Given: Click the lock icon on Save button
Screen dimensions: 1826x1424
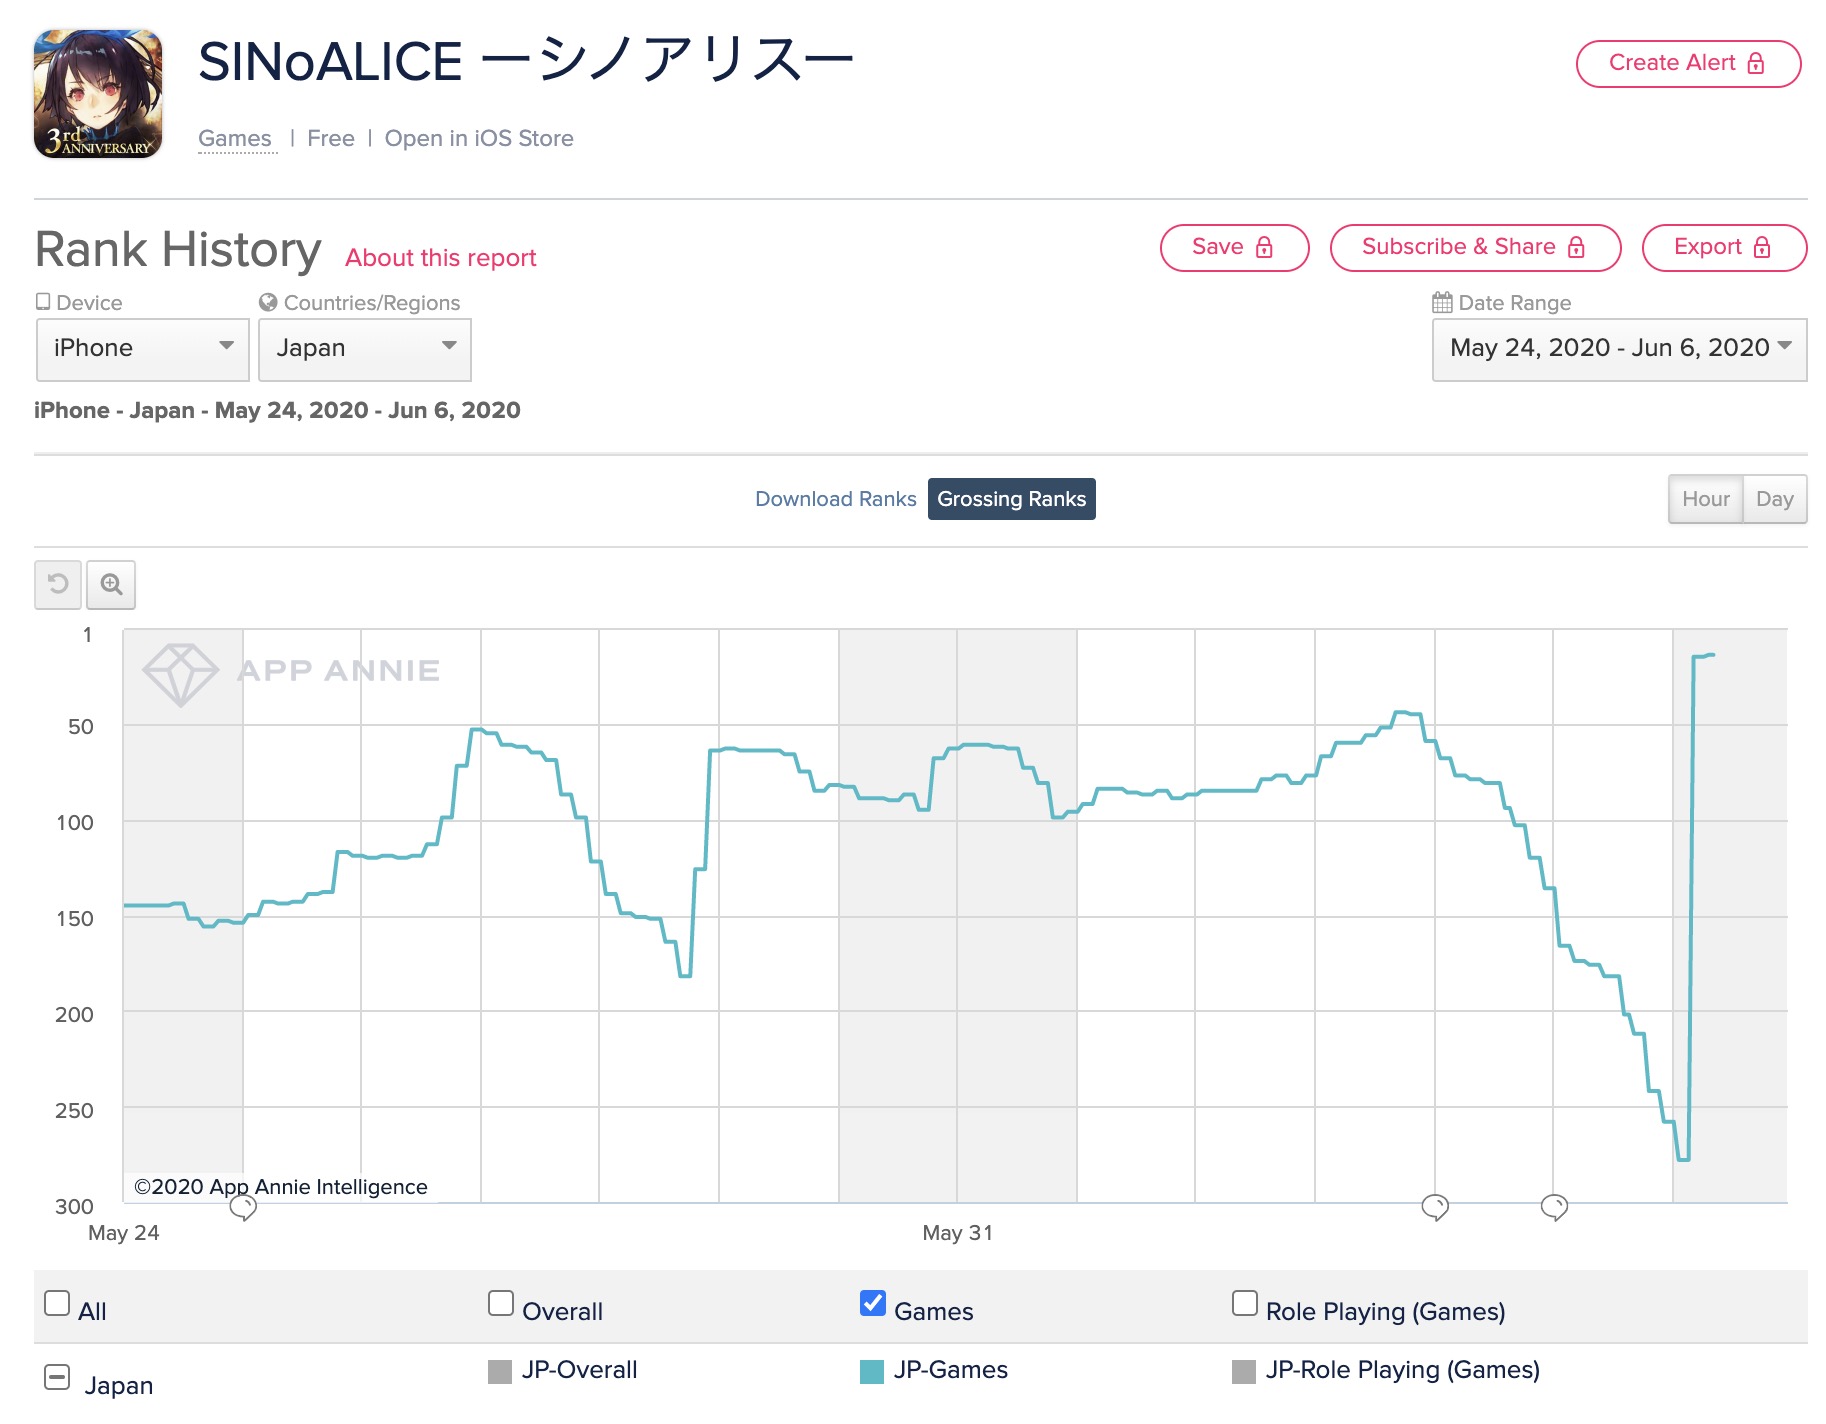Looking at the screenshot, I should (x=1264, y=247).
